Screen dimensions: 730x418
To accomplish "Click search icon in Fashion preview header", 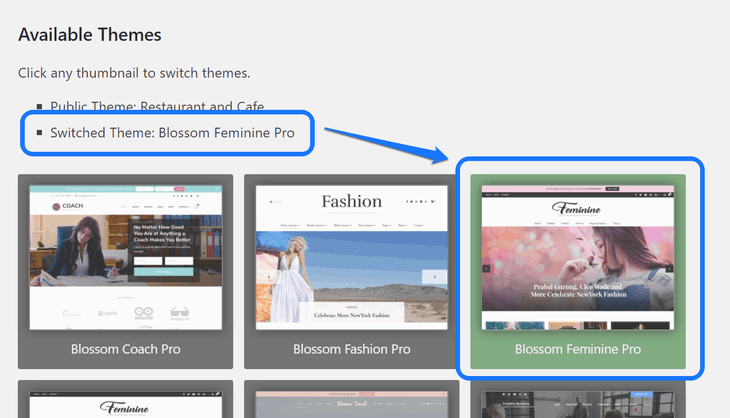I will 271,202.
